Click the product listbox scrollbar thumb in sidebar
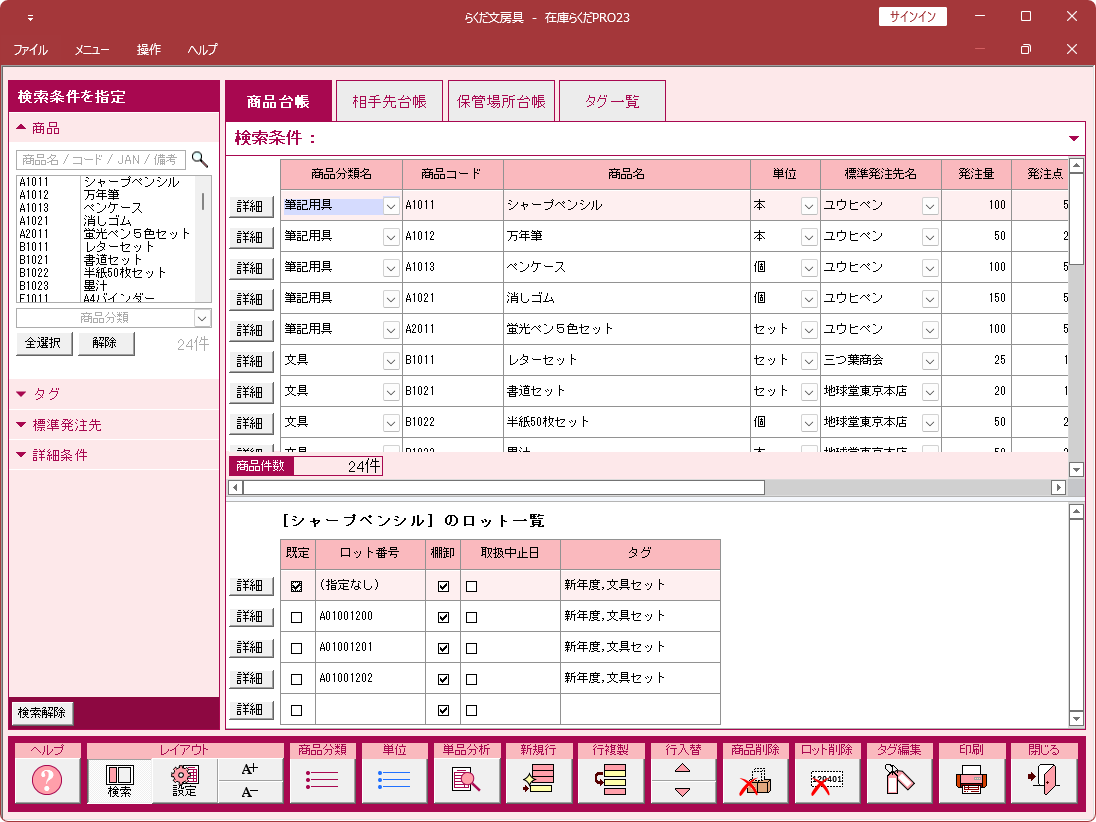Screen dimensions: 1096x822 [x=203, y=201]
